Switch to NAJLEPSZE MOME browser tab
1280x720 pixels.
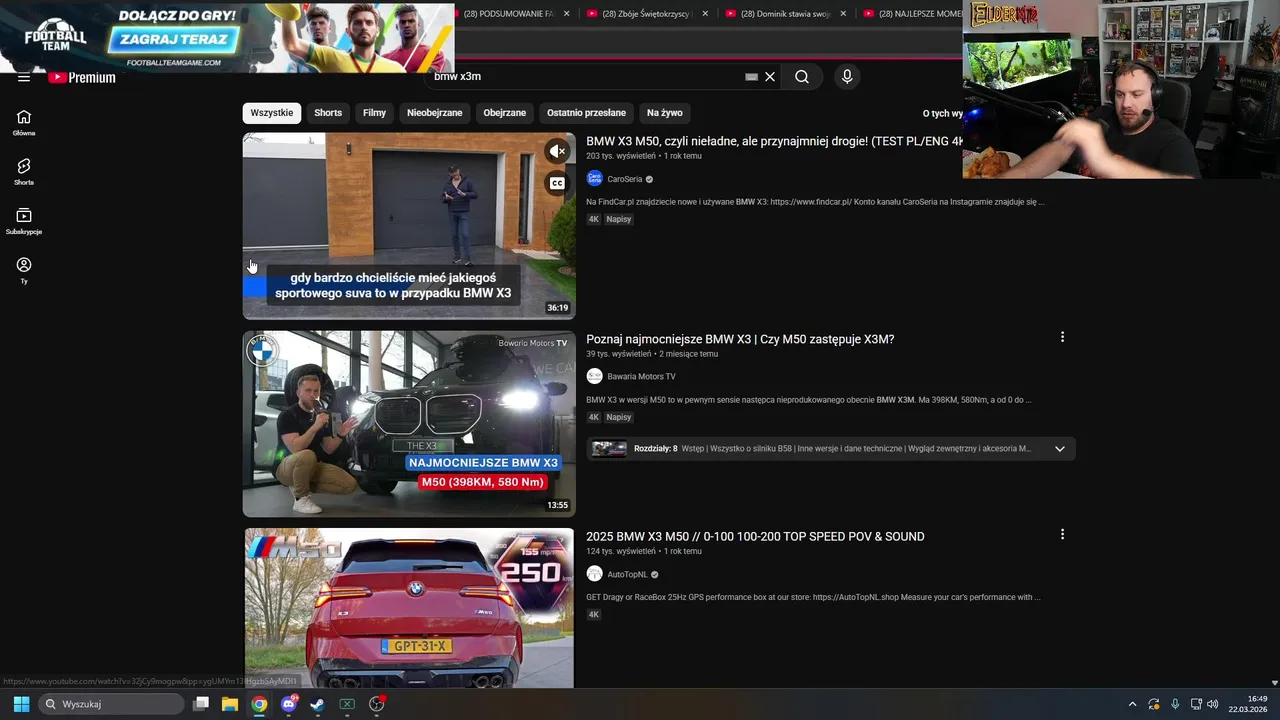coord(912,14)
